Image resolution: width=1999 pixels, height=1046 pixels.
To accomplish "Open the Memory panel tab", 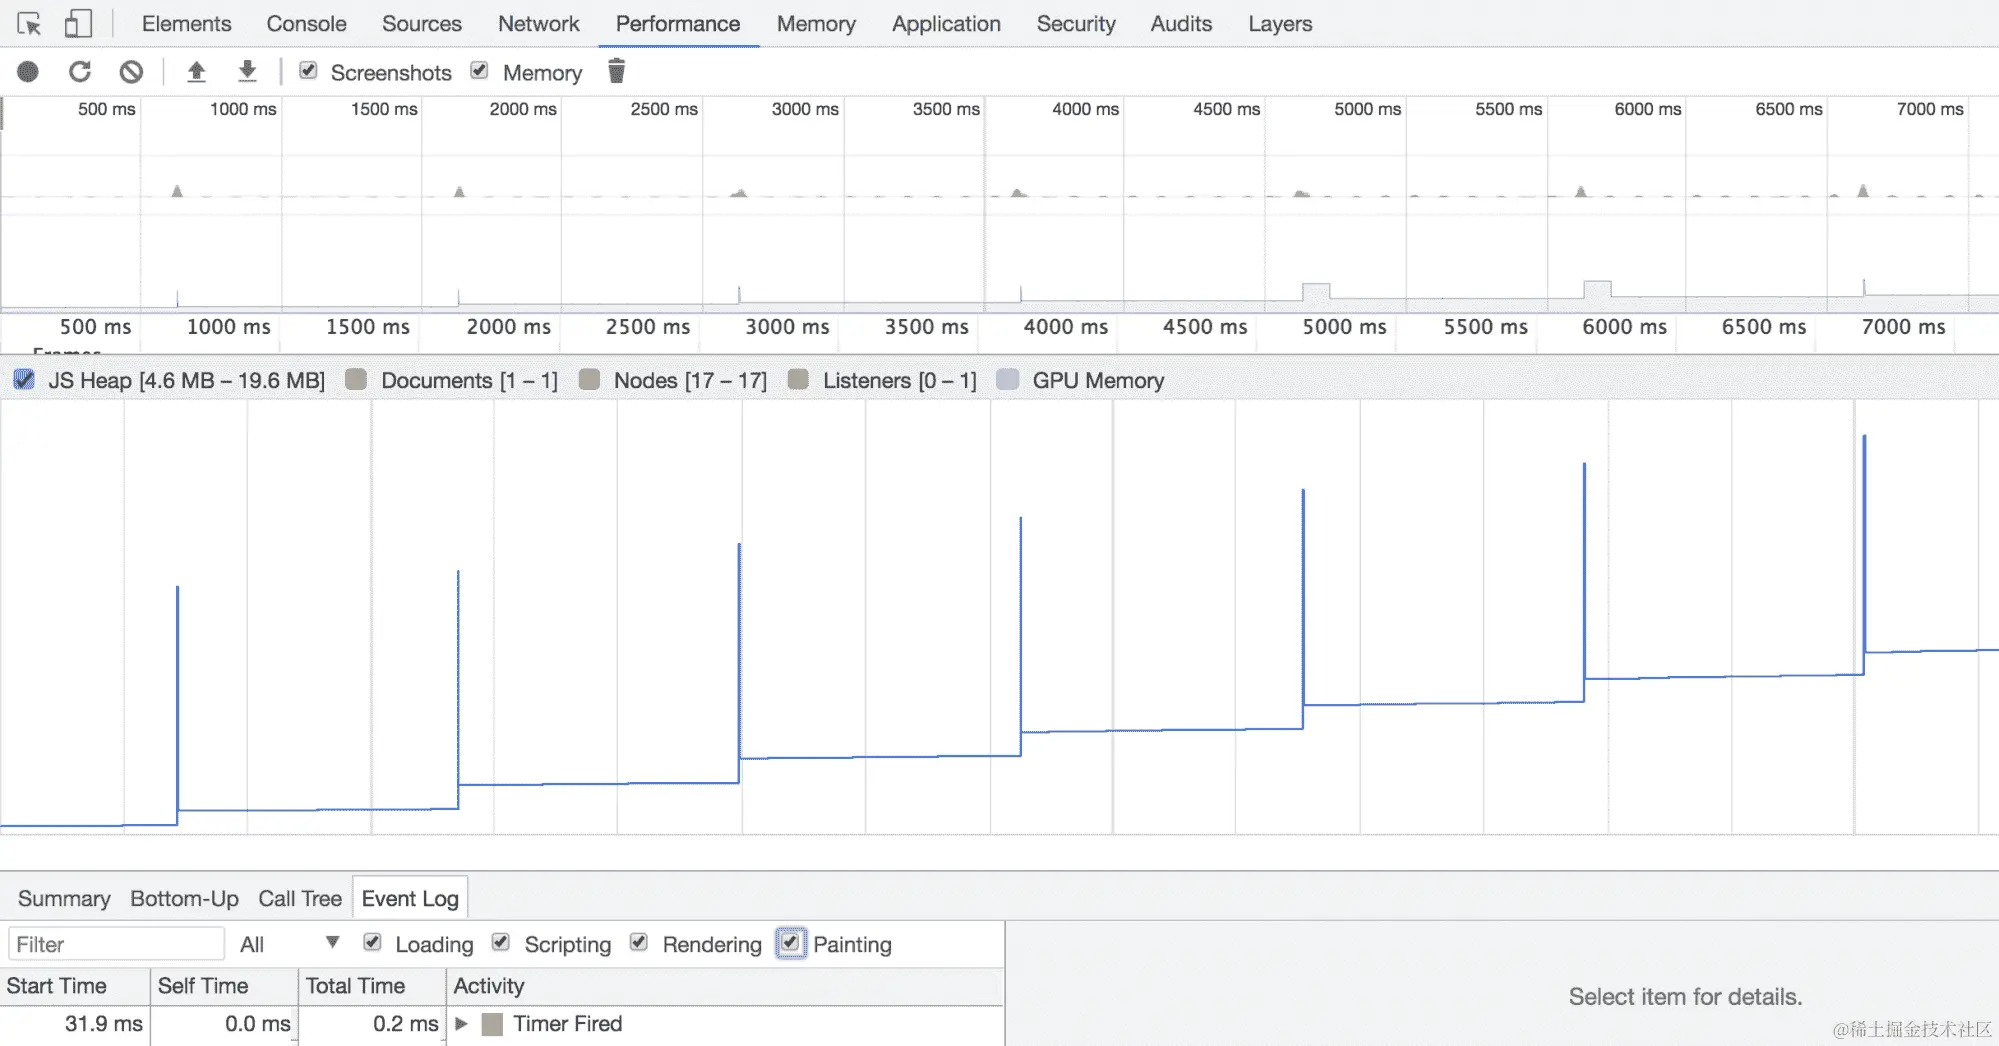I will point(816,24).
